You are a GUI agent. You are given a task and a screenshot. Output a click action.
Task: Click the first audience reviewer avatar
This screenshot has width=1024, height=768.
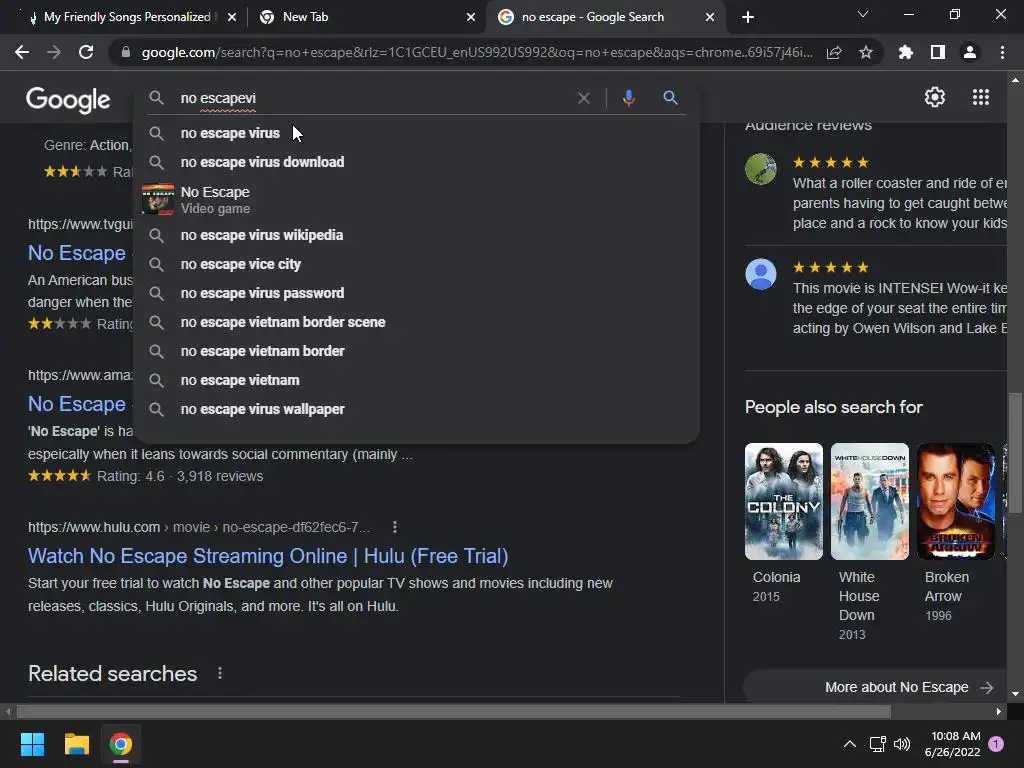click(761, 169)
